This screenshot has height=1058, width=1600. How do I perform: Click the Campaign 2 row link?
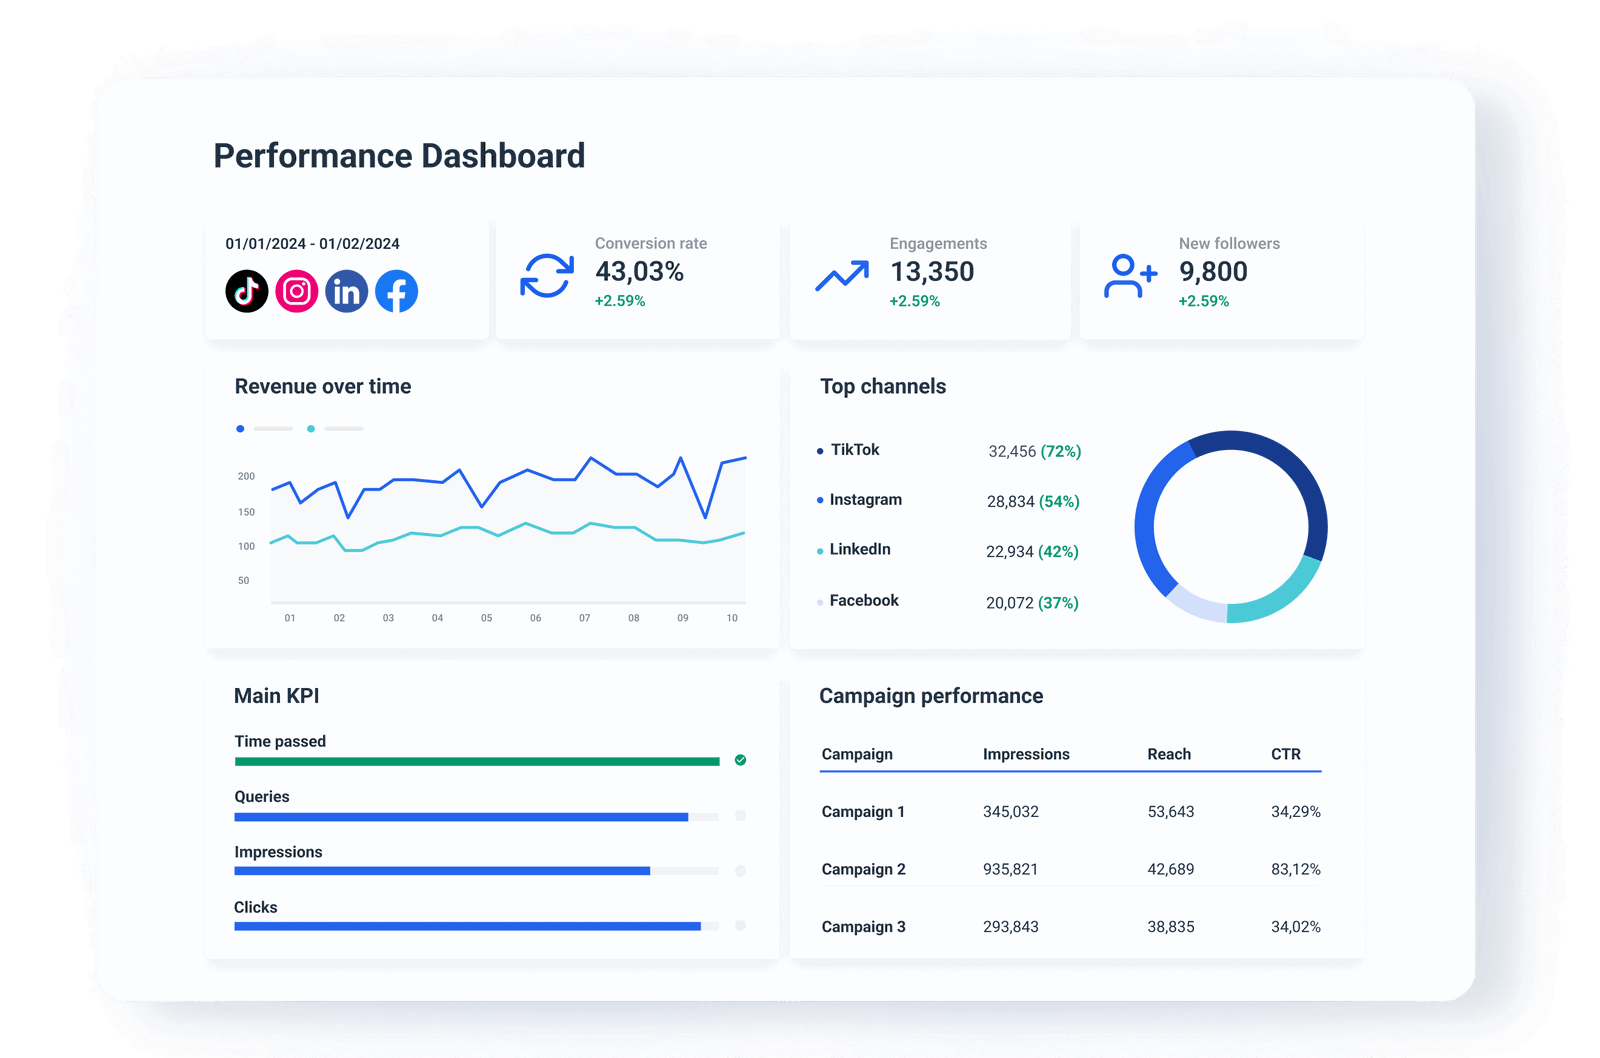pos(863,869)
